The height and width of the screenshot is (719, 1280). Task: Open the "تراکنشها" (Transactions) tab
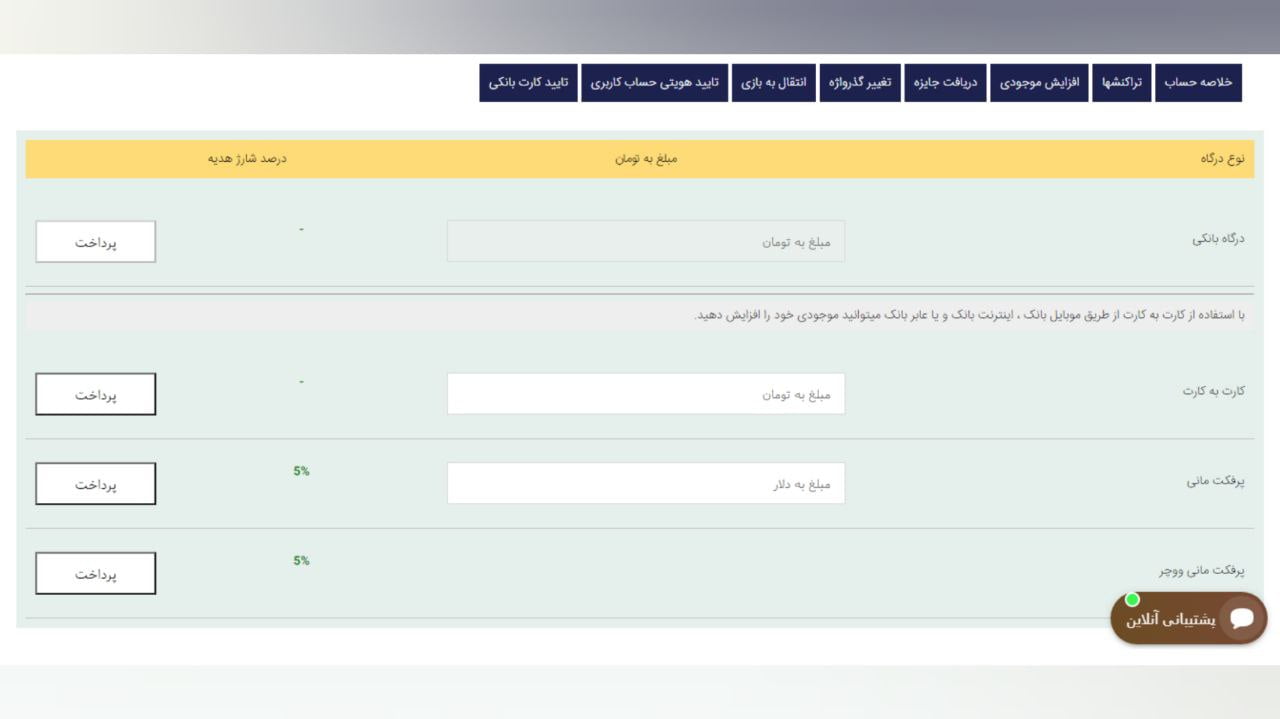point(1122,82)
